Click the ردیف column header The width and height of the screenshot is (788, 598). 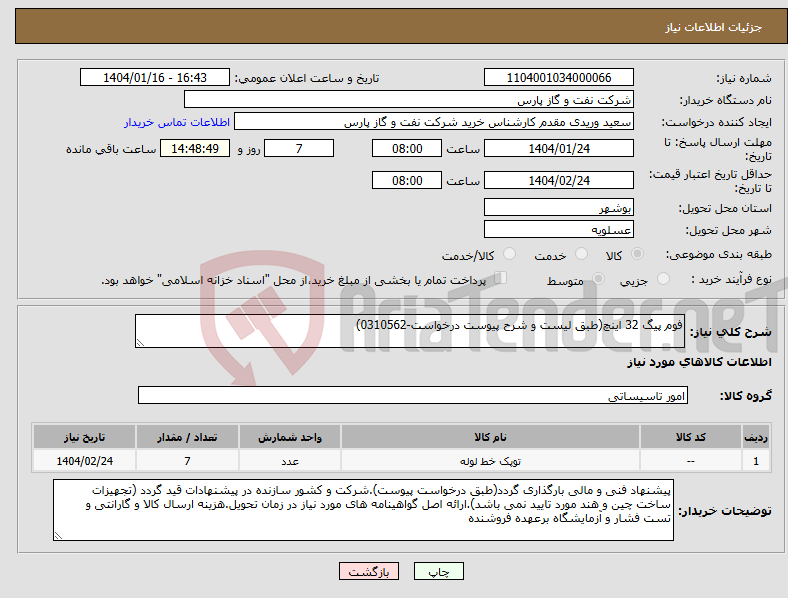click(x=756, y=437)
